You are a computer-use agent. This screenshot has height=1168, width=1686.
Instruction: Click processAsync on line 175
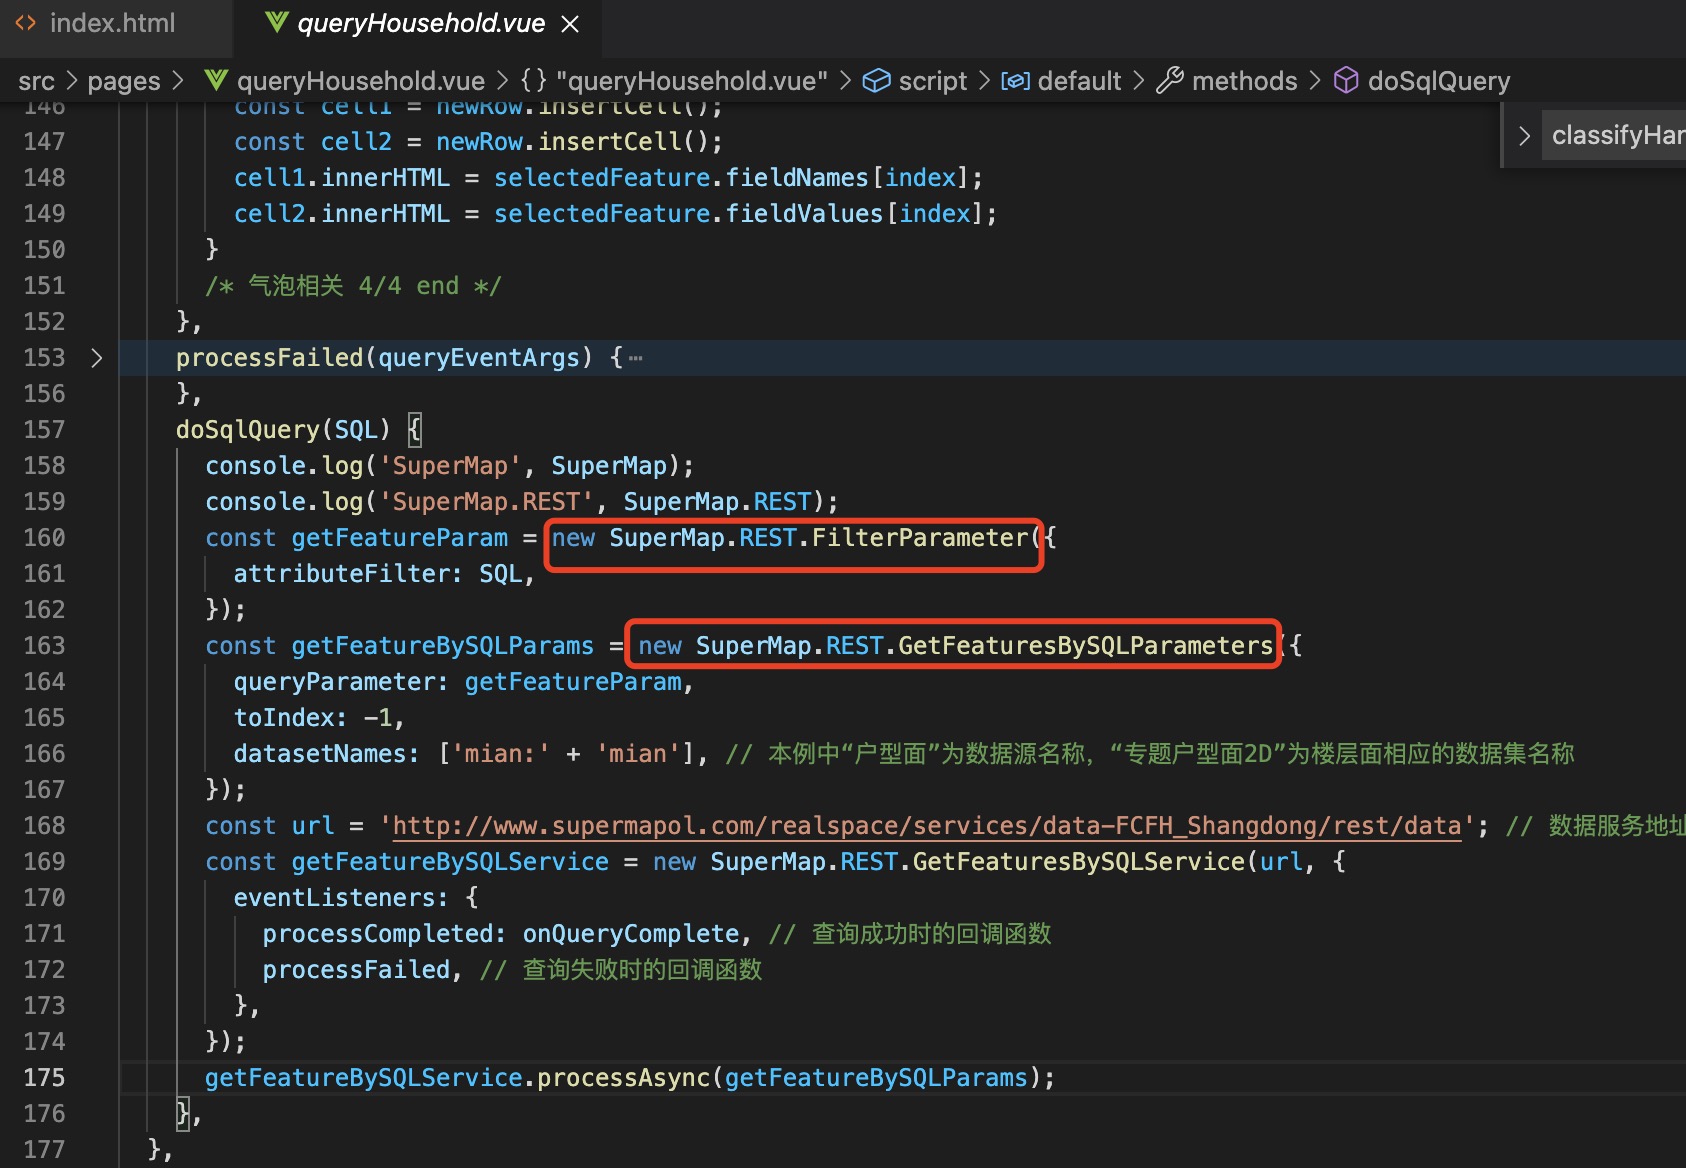(x=624, y=1078)
